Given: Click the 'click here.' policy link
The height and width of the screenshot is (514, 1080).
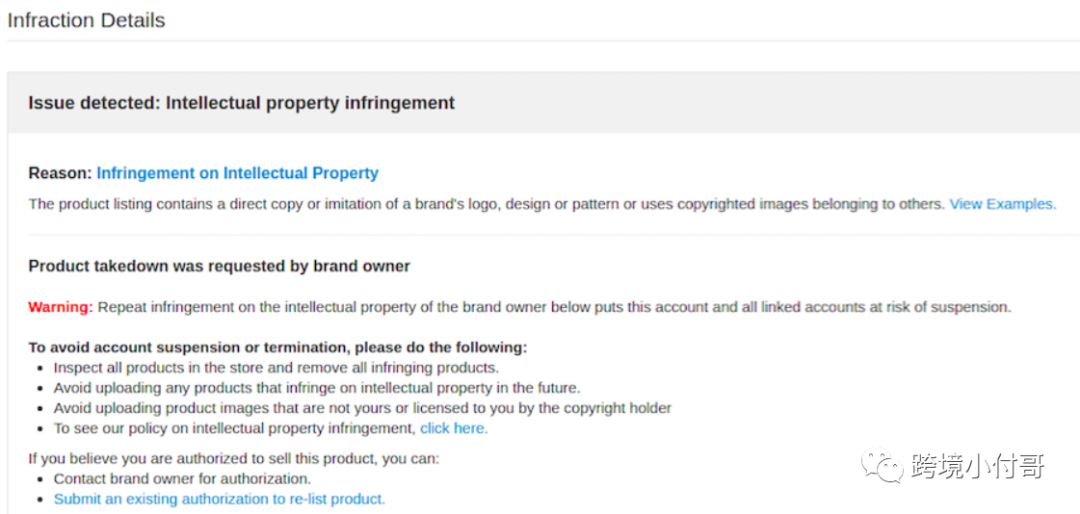Looking at the screenshot, I should tap(453, 428).
